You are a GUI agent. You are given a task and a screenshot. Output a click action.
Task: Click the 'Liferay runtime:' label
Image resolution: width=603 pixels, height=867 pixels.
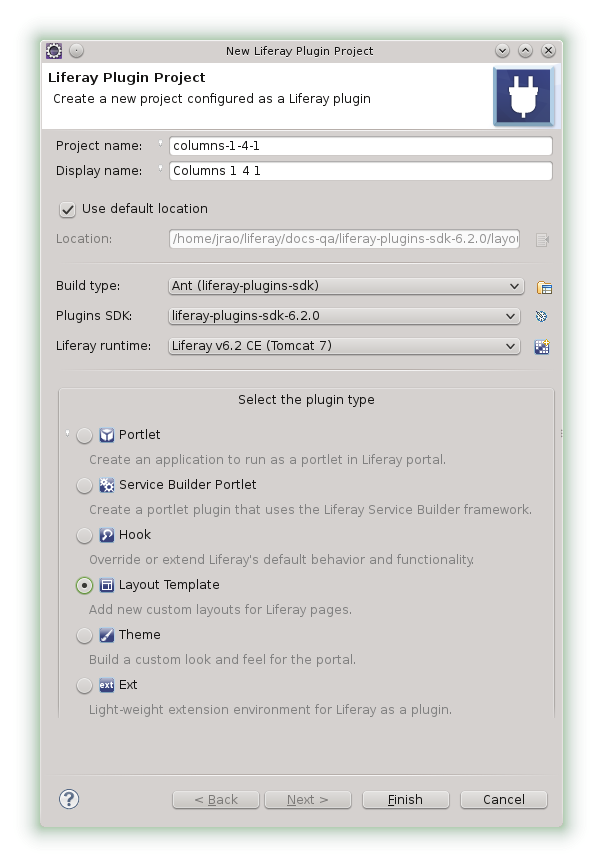(x=103, y=346)
